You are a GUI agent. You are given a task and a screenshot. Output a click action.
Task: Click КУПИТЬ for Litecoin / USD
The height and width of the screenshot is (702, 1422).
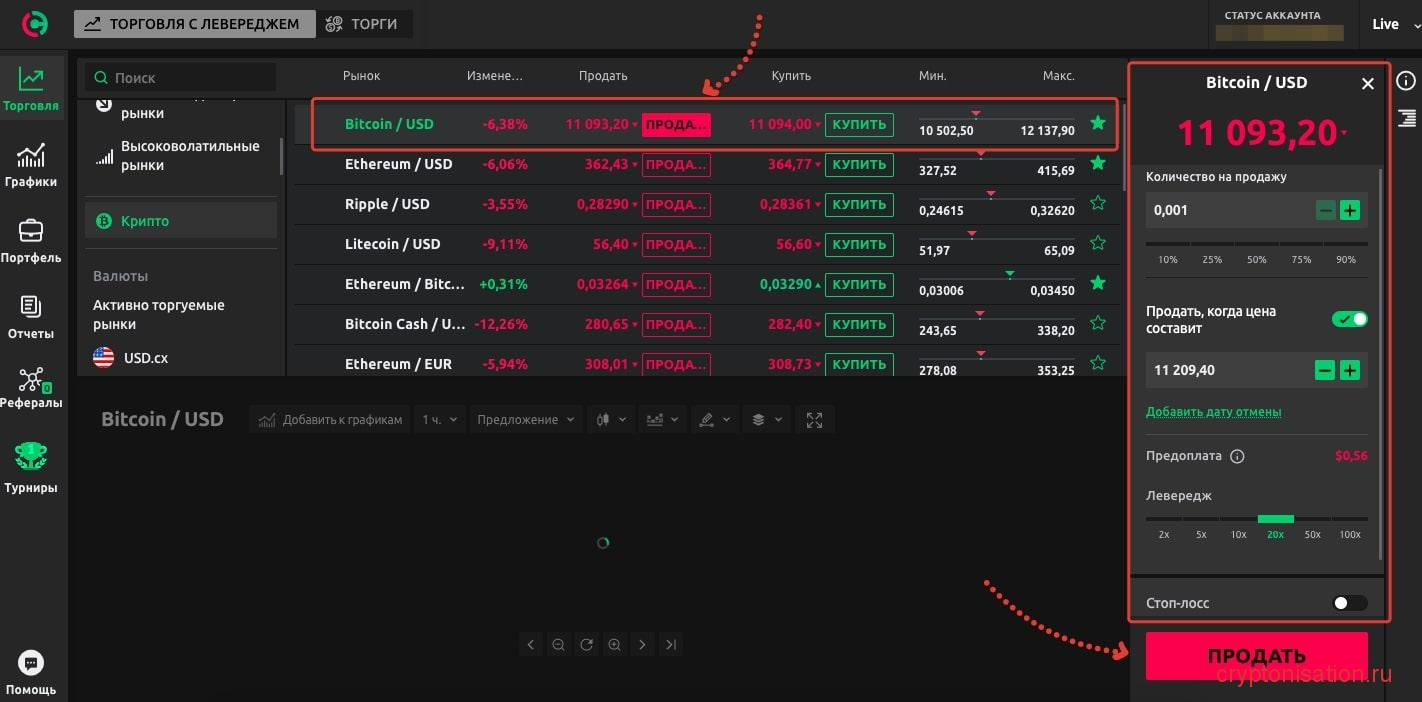(858, 244)
